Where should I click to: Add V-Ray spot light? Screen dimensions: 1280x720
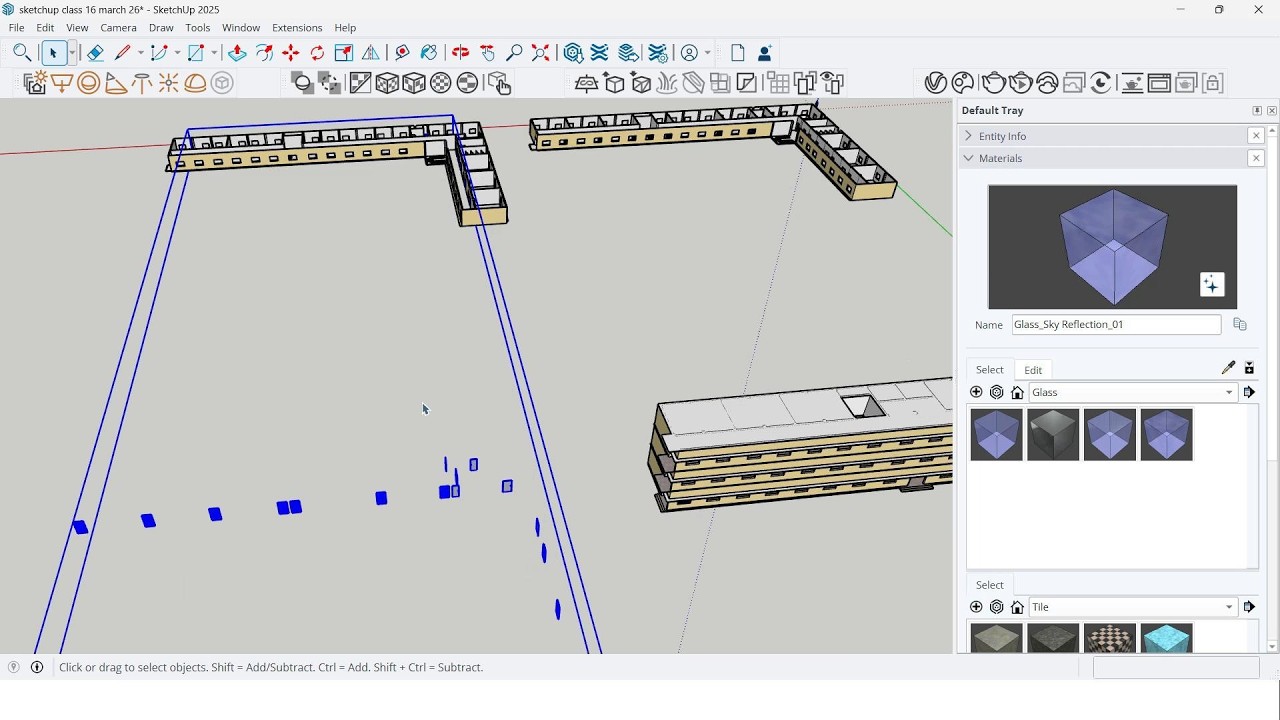(x=116, y=83)
